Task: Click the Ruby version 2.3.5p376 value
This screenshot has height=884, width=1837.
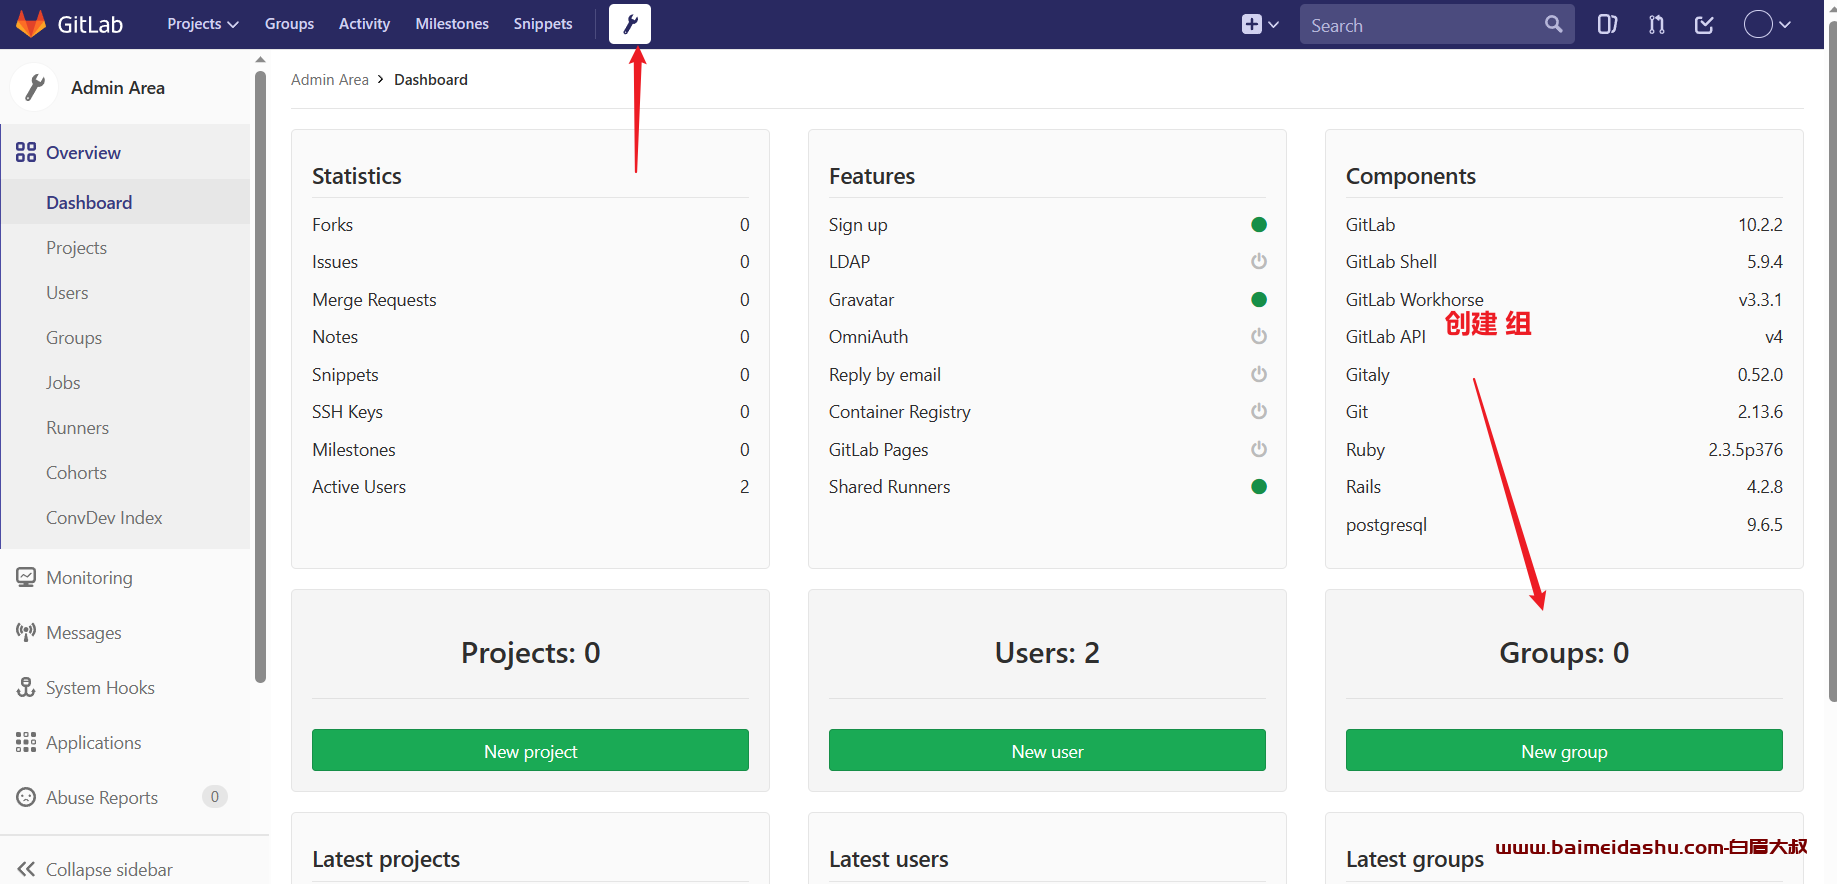Action: pyautogui.click(x=1745, y=450)
